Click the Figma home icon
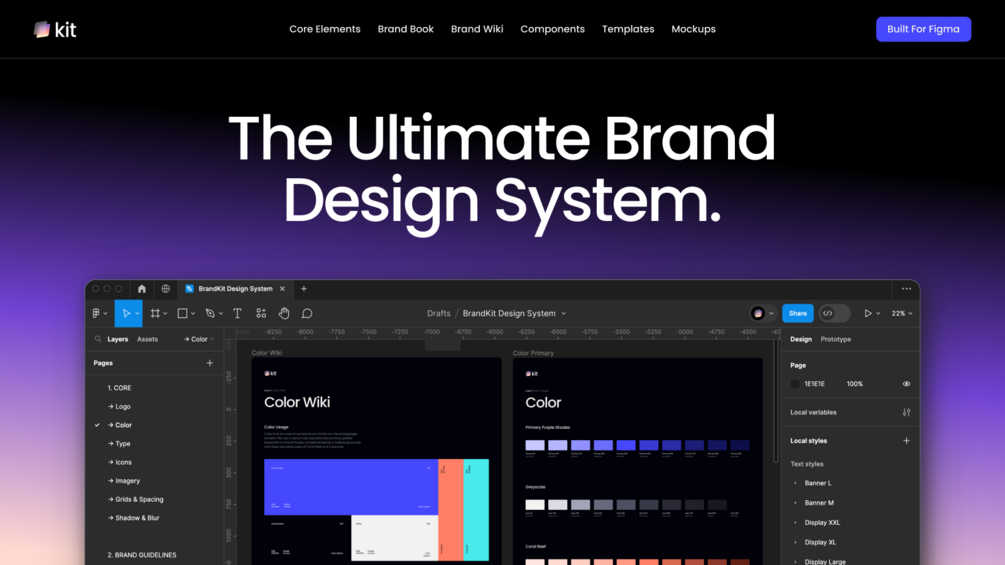Viewport: 1005px width, 565px height. click(142, 289)
